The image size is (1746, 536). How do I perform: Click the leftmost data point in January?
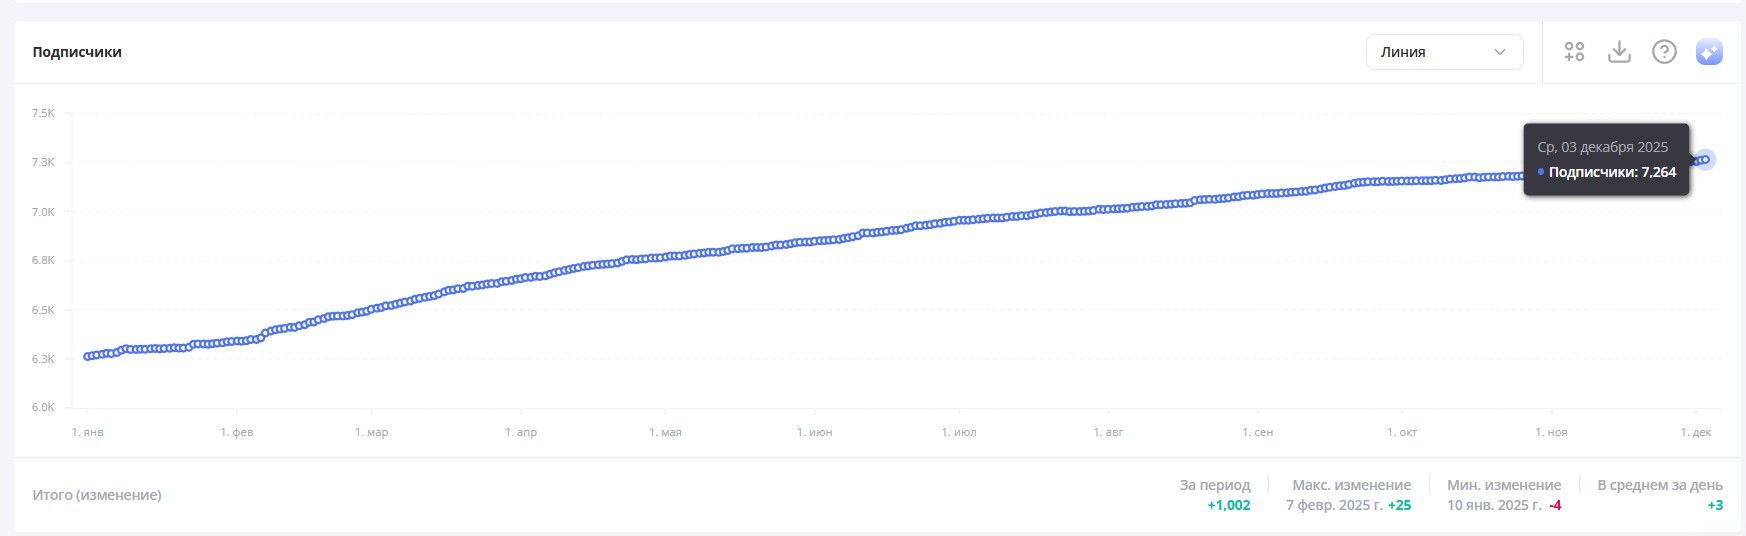coord(88,356)
